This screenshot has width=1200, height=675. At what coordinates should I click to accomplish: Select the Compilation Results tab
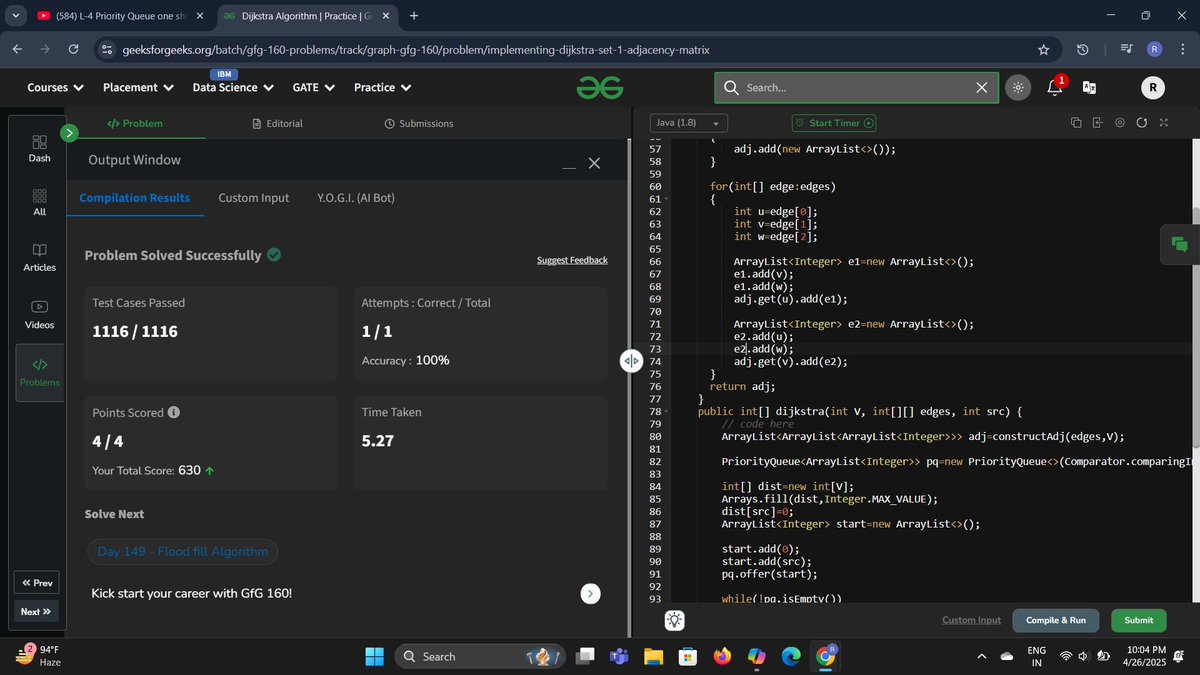[x=135, y=198]
